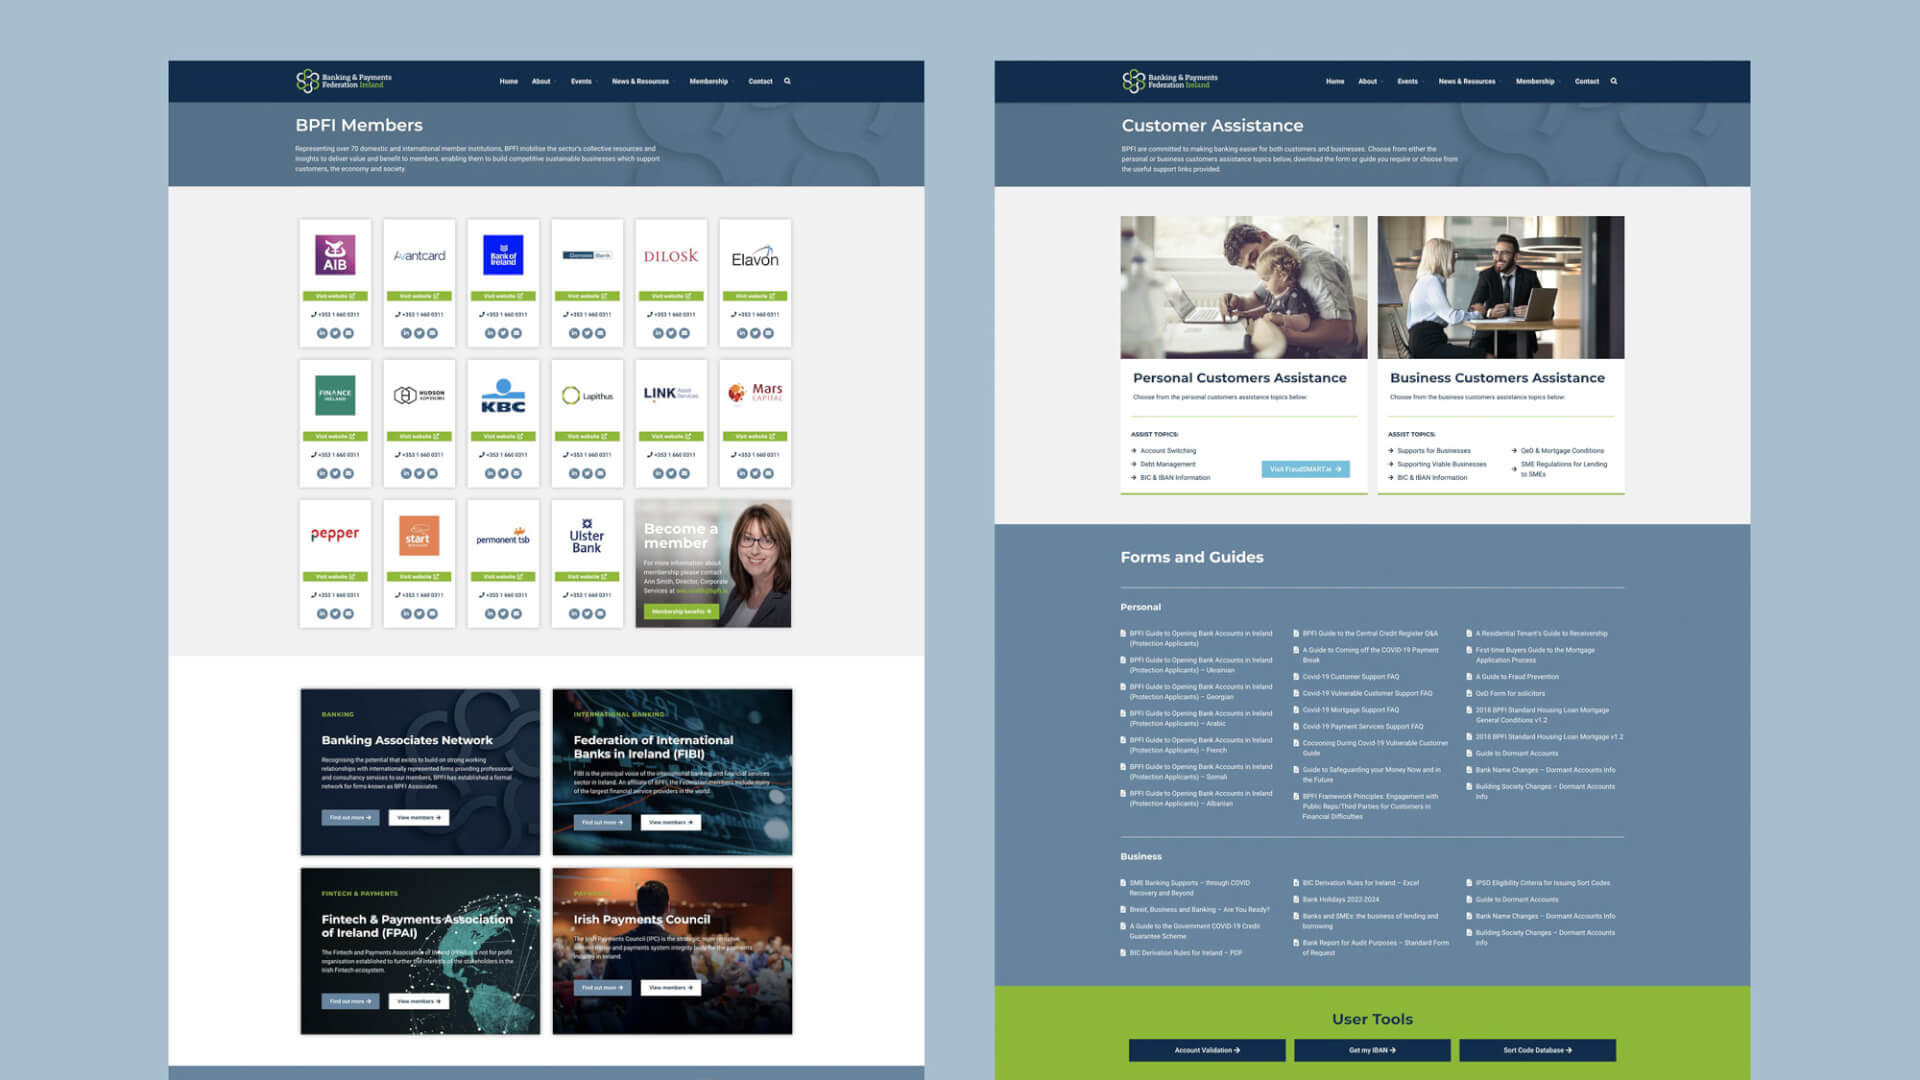Click 'Visit FraudSMART' button on Personal Assistance

tap(1305, 469)
